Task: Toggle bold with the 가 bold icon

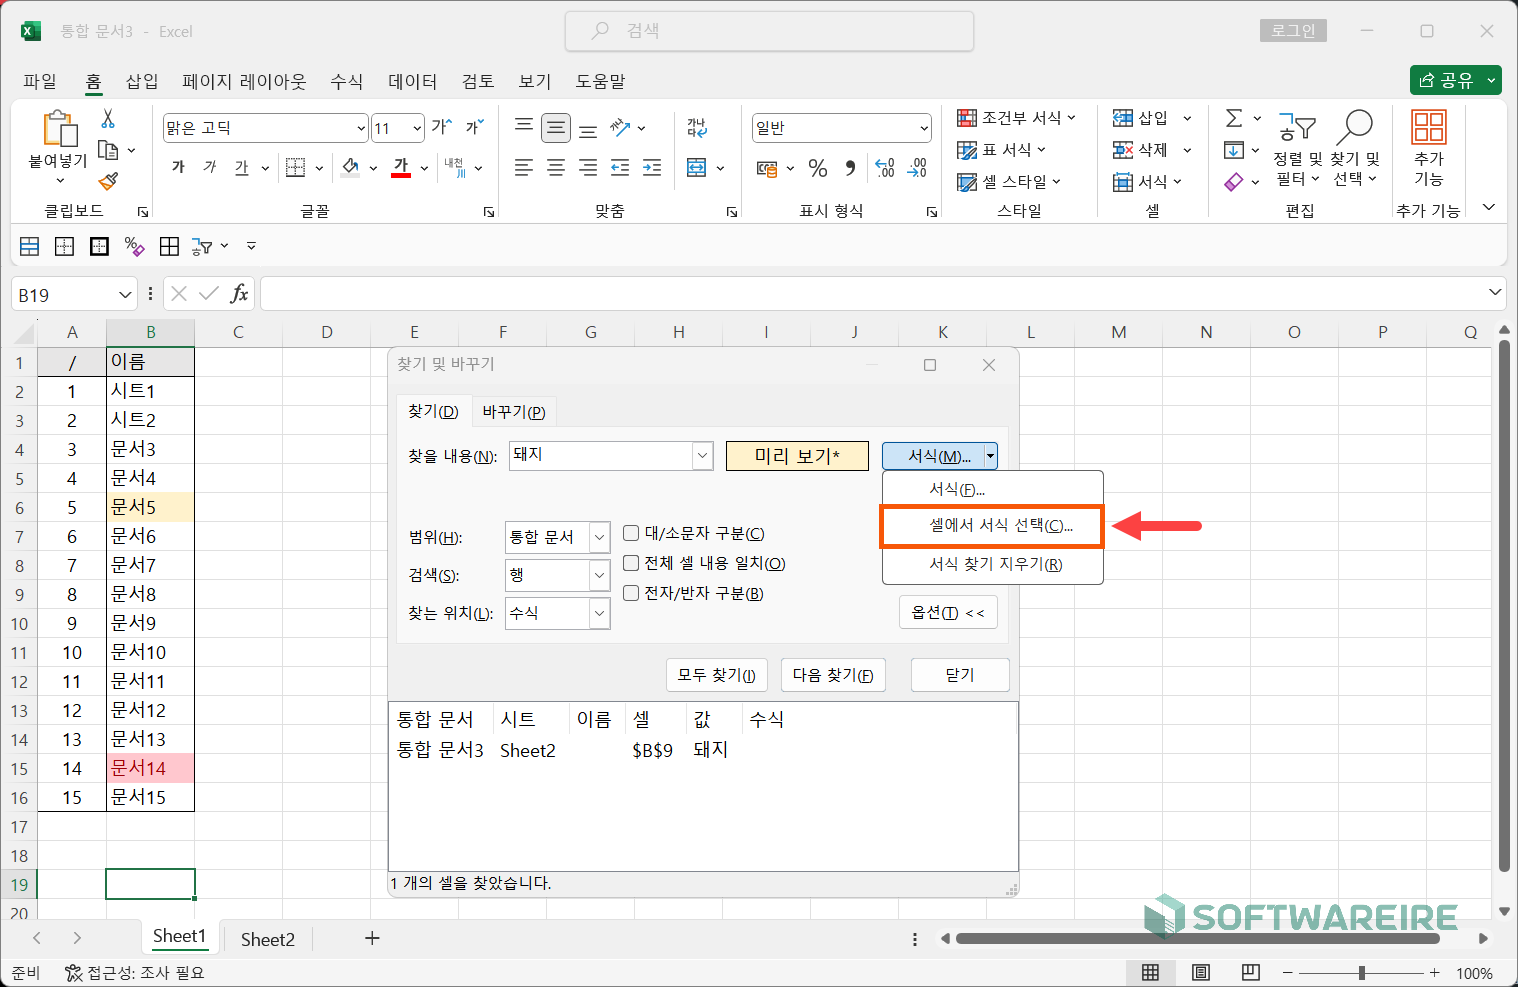Action: [x=178, y=167]
